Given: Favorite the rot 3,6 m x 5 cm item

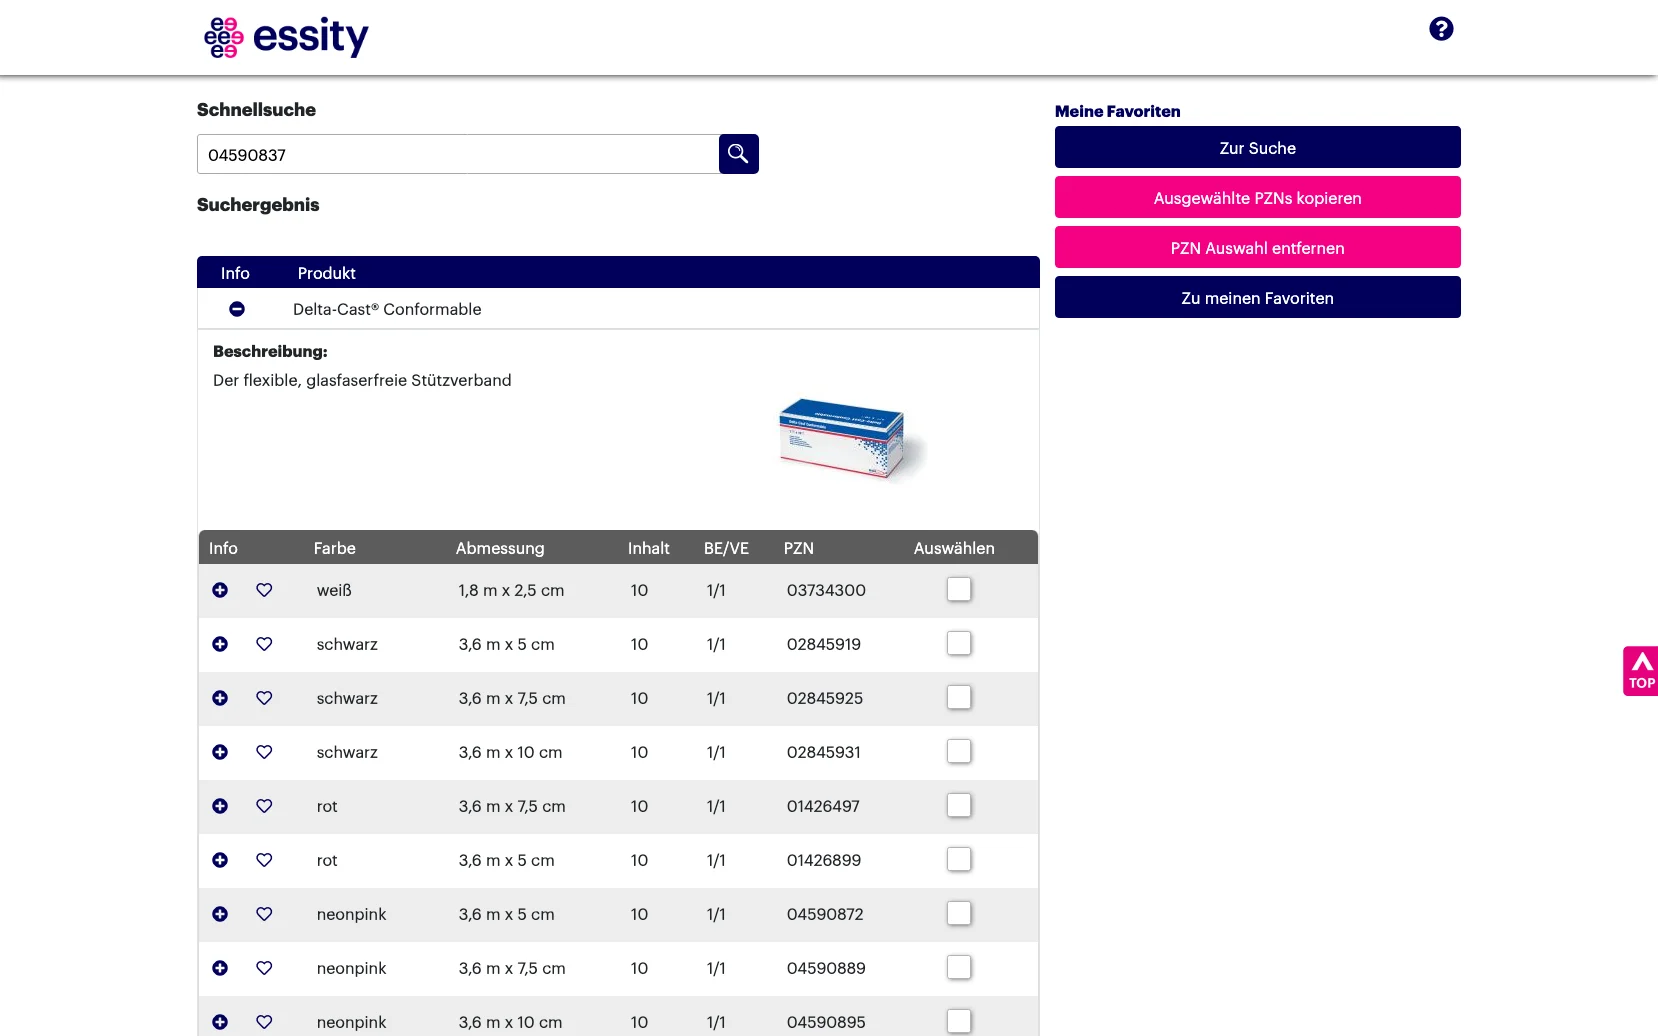Looking at the screenshot, I should point(264,860).
